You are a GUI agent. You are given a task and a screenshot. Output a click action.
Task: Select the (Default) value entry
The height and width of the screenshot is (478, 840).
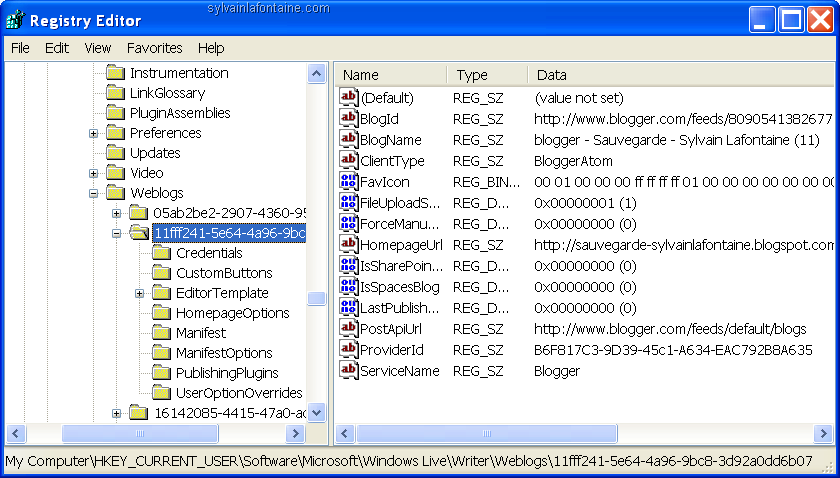[387, 98]
